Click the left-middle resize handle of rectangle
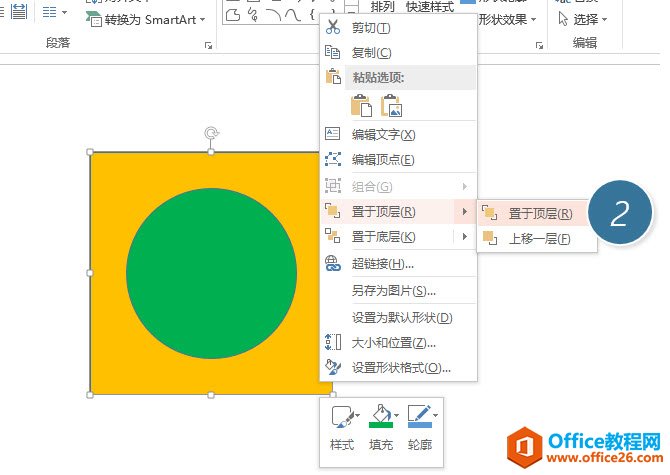Screen dimensions: 670x475 (90, 273)
